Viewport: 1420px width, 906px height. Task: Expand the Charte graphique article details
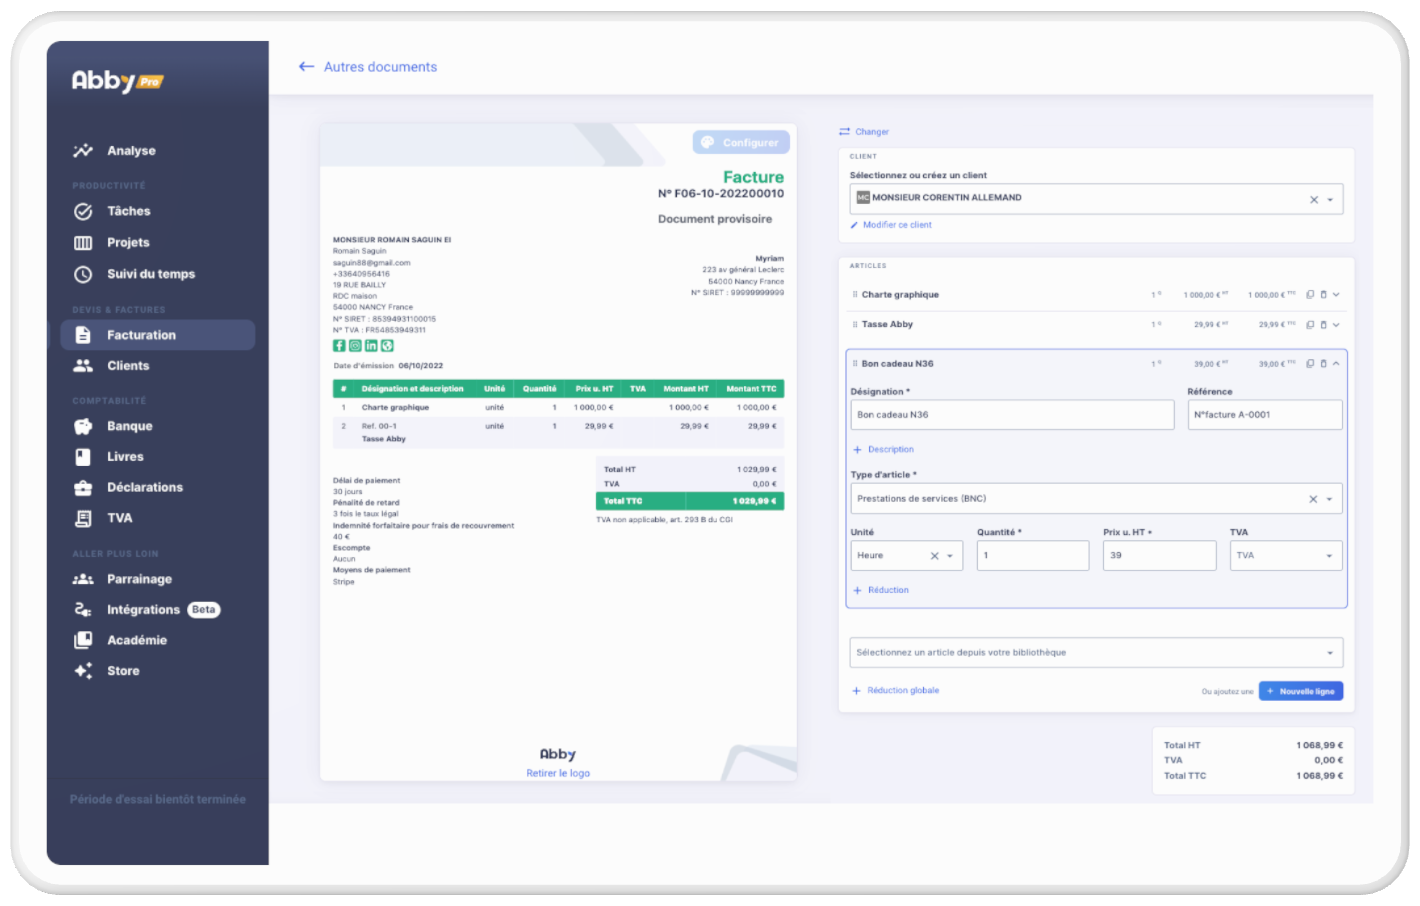pos(1336,295)
